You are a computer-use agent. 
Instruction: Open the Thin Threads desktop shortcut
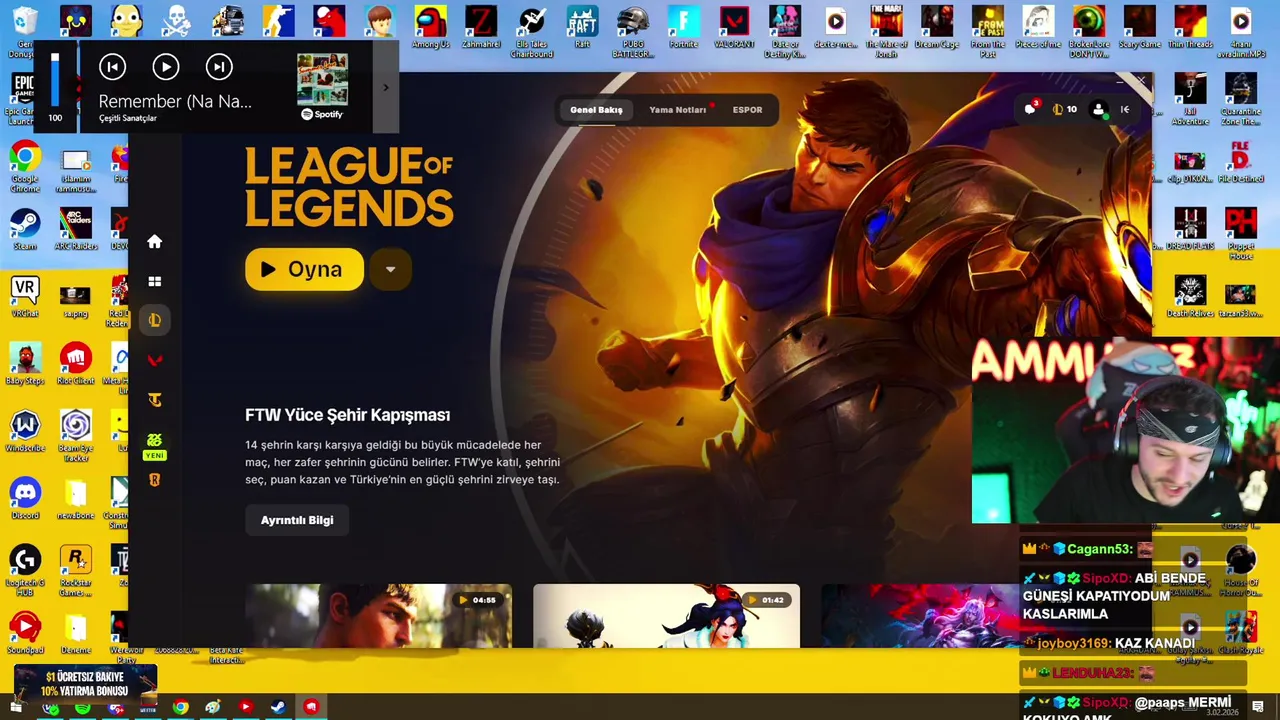click(x=1190, y=28)
